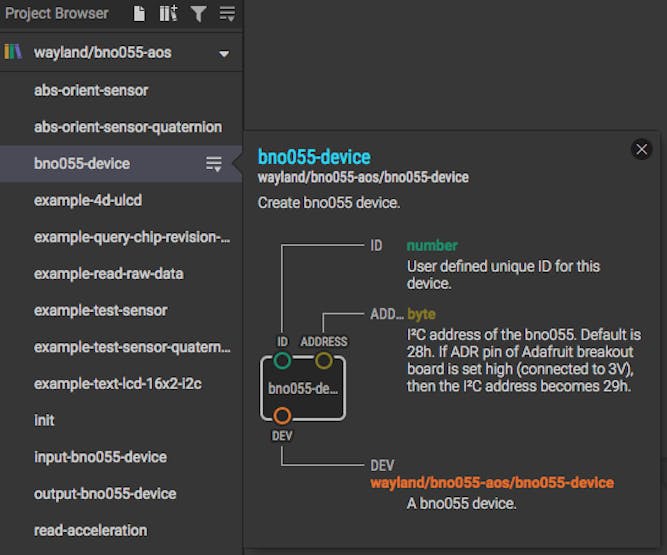Close the bno055-device help popup
The image size is (667, 555).
(x=641, y=149)
